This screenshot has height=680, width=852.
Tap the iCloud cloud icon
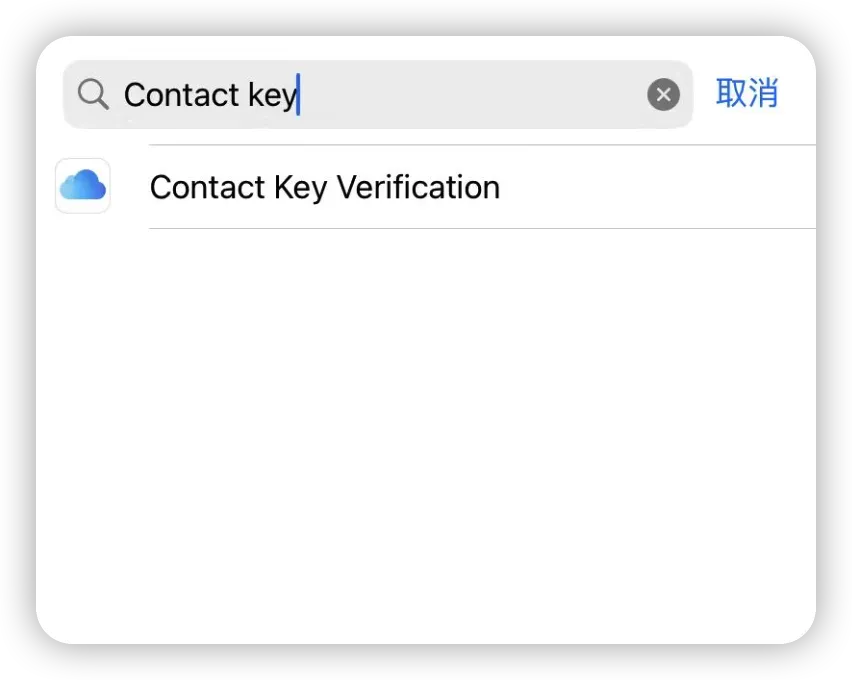coord(83,186)
